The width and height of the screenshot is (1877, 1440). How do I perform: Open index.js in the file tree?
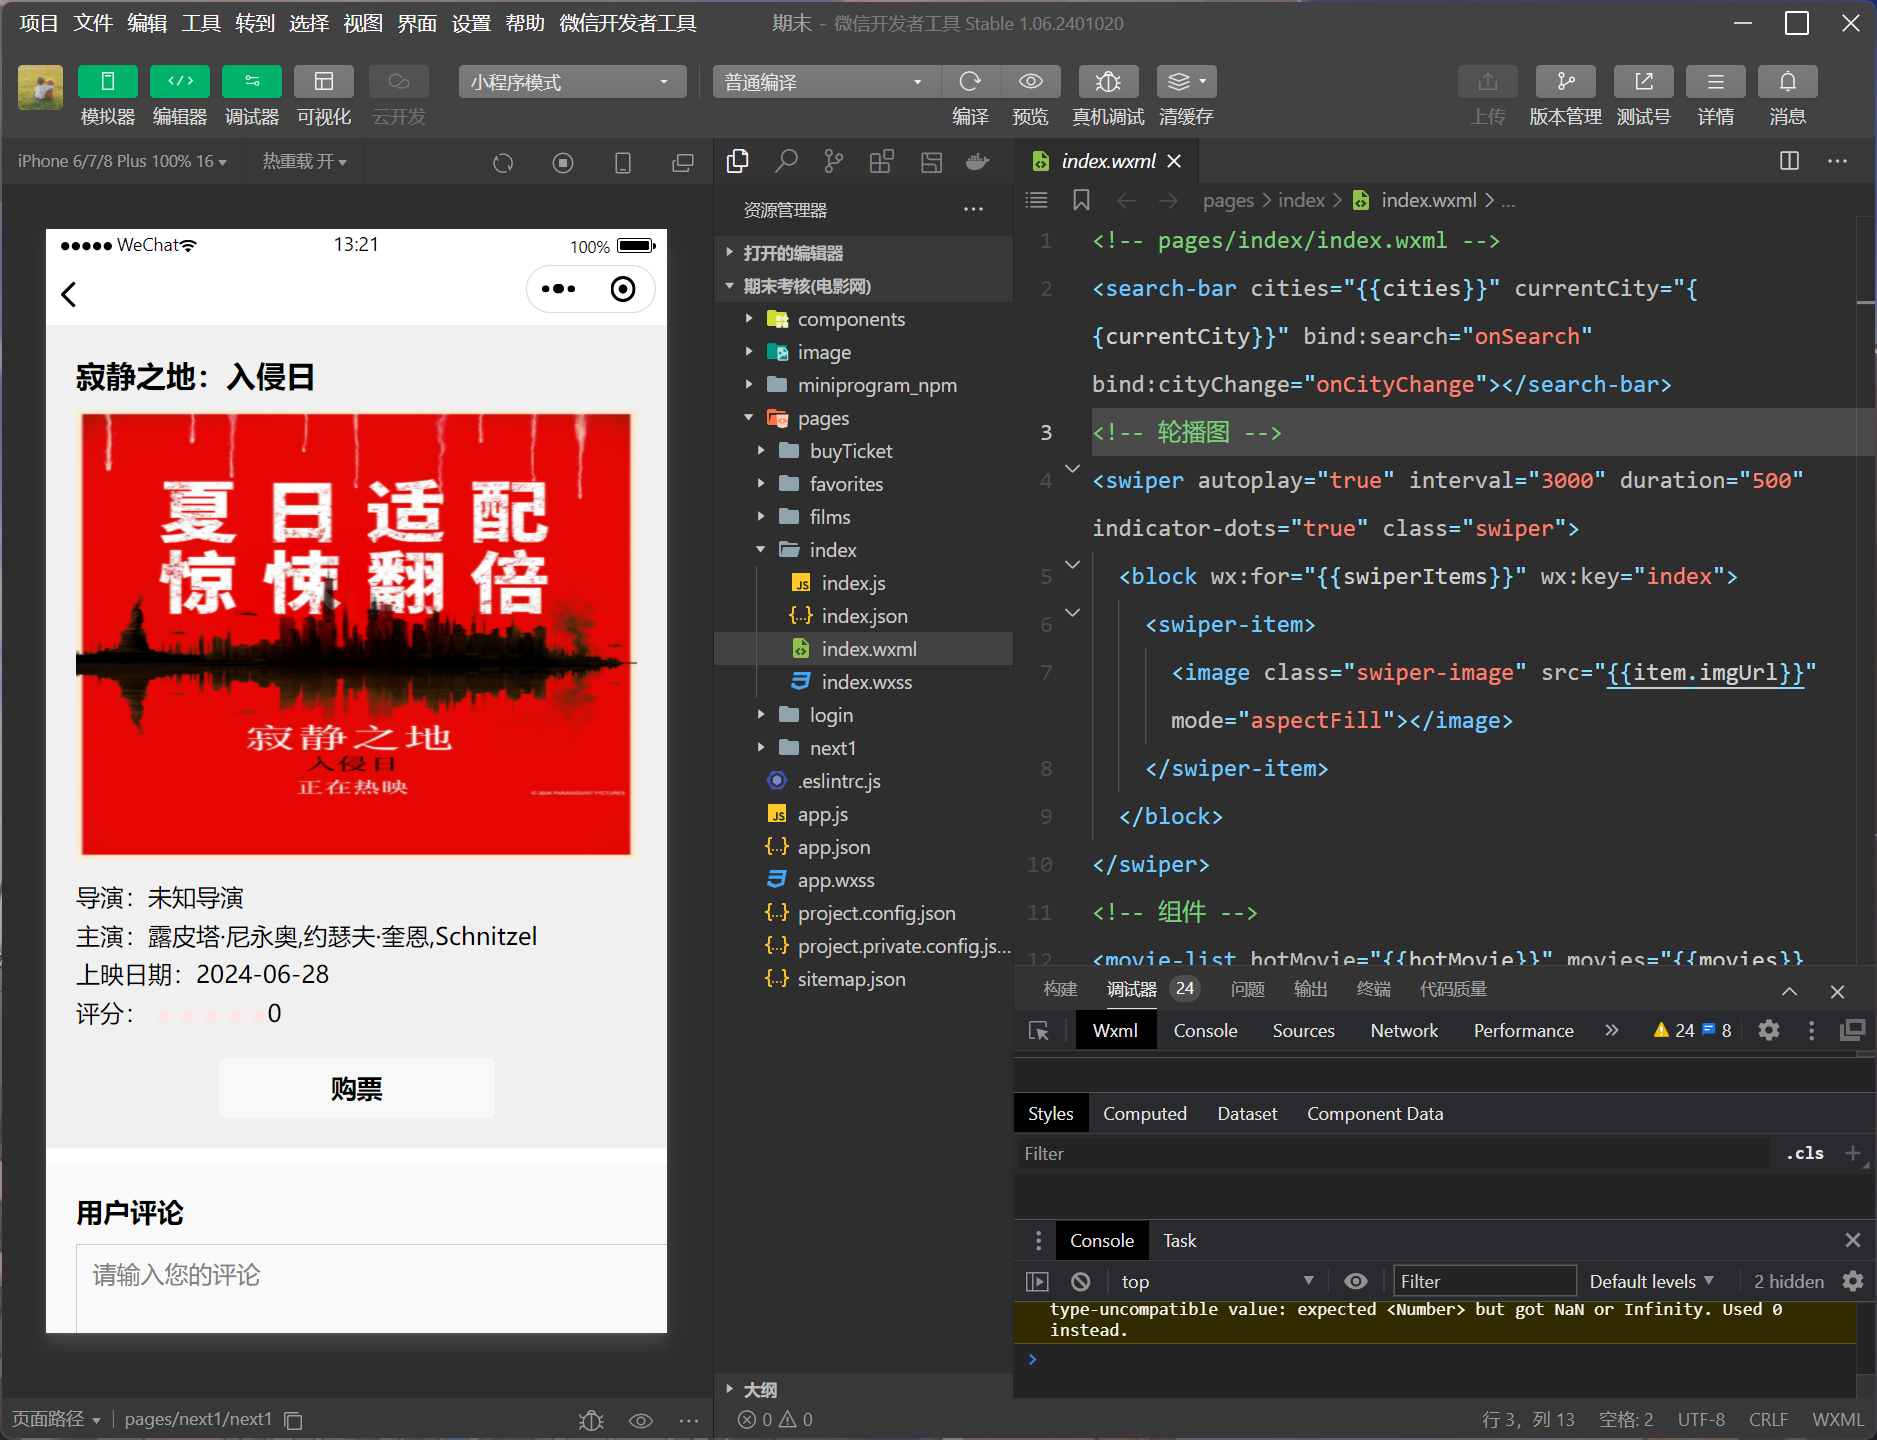853,583
